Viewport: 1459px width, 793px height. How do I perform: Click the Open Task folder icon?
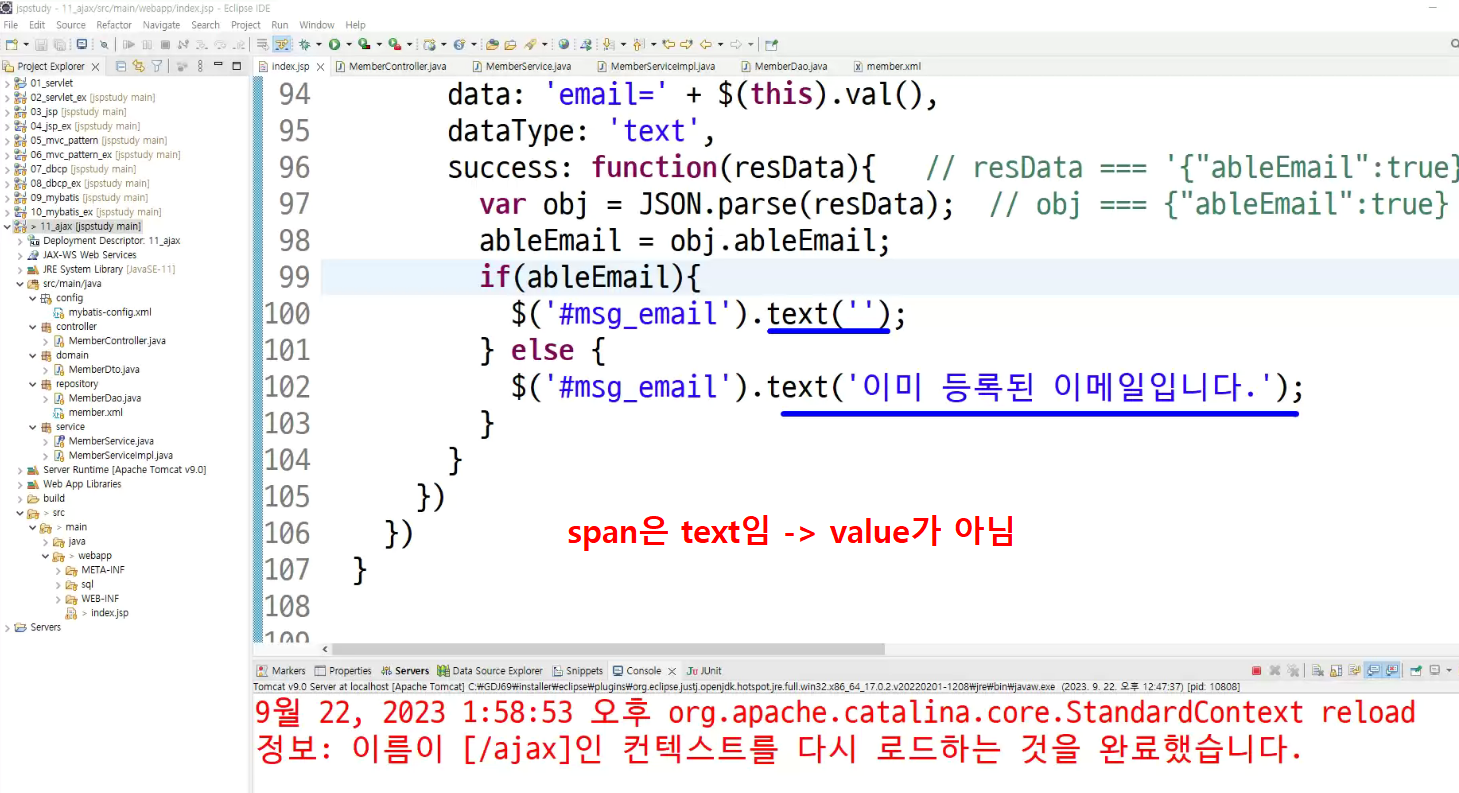tap(510, 44)
